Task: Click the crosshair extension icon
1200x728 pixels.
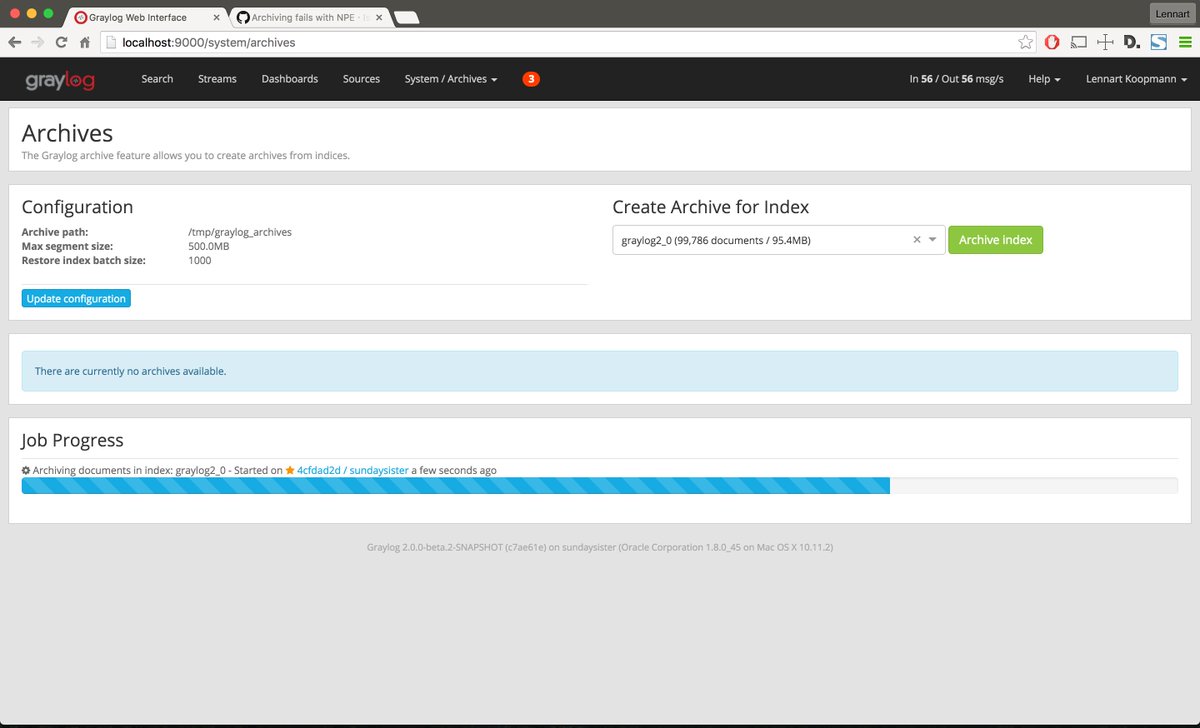Action: 1104,42
